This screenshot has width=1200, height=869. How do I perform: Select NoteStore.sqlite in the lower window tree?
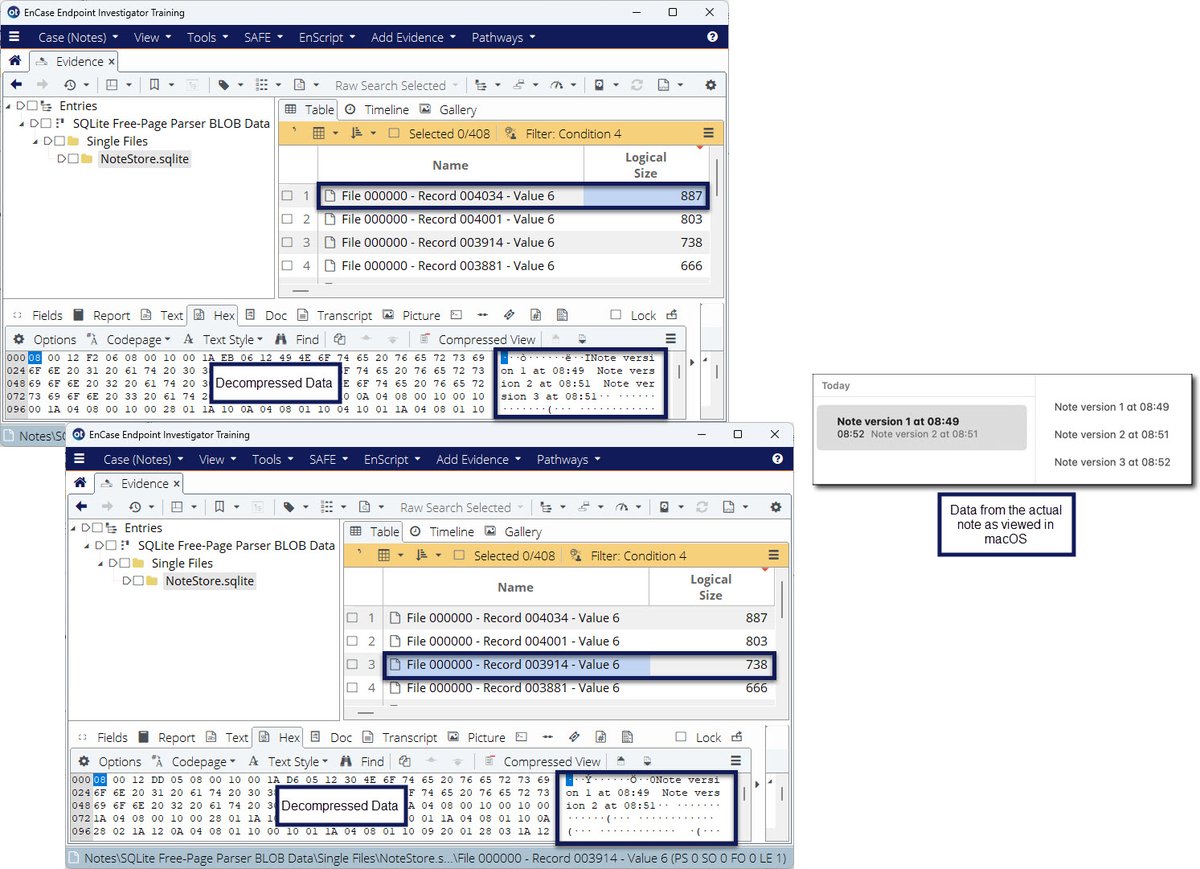(209, 581)
